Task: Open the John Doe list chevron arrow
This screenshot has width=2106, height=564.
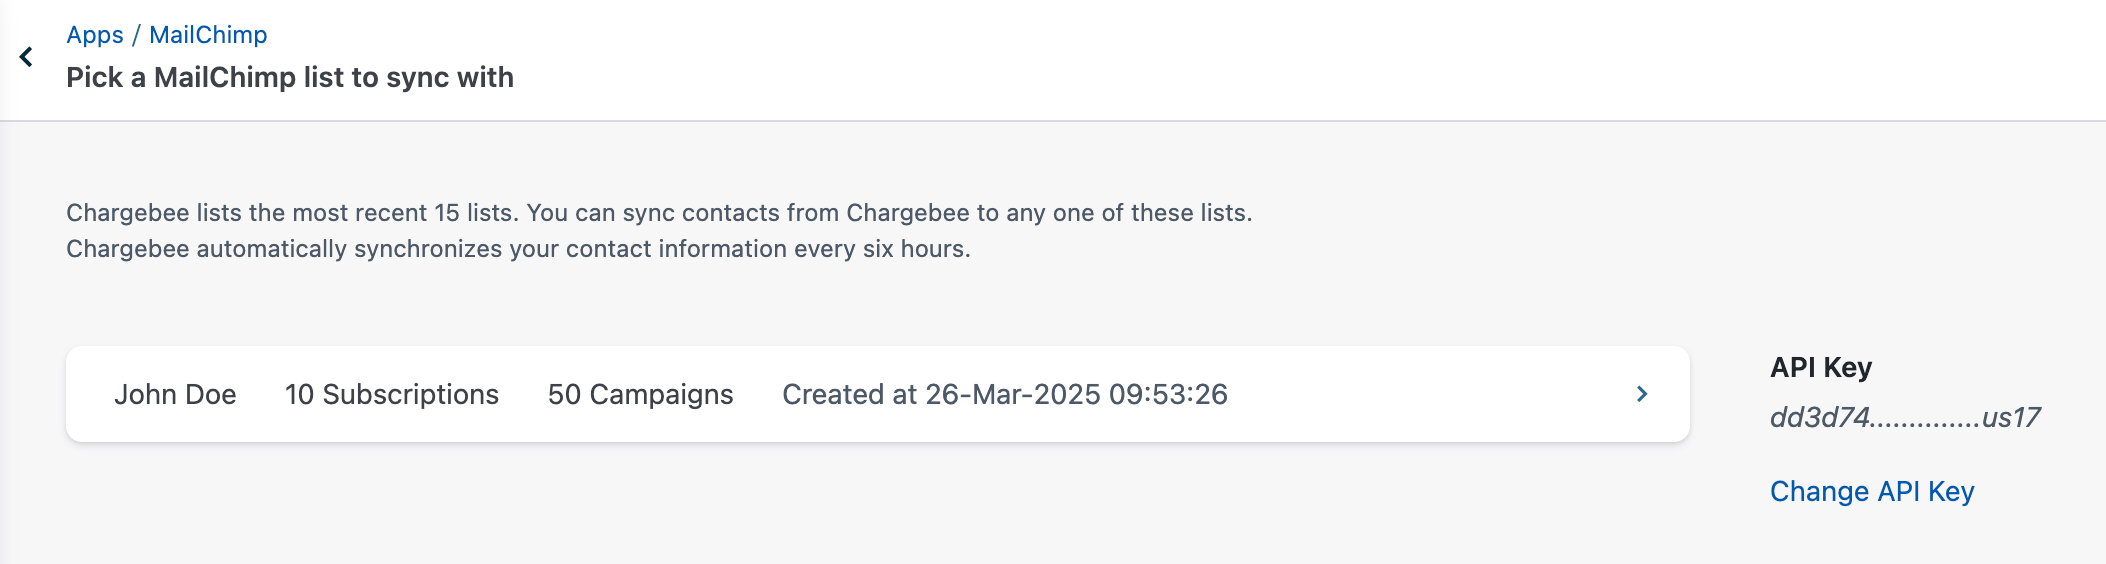Action: (x=1641, y=394)
